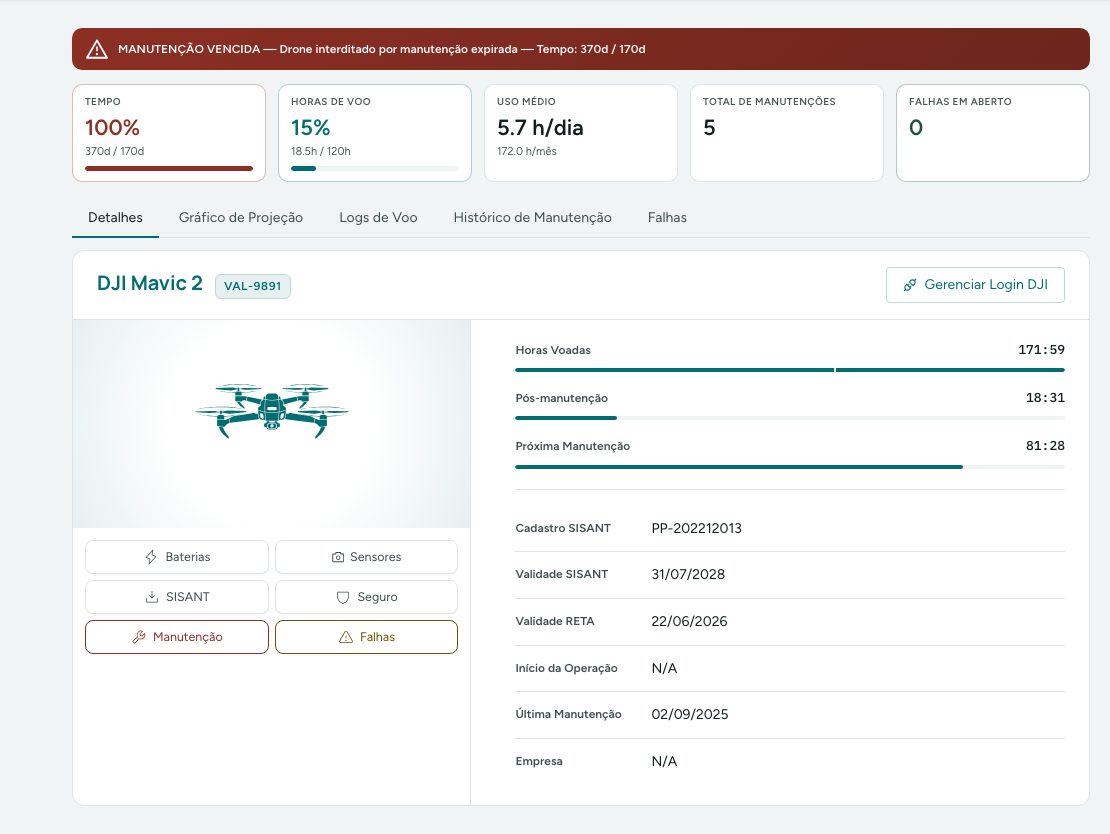
Task: Click the Empresa N/A value
Action: (x=664, y=761)
